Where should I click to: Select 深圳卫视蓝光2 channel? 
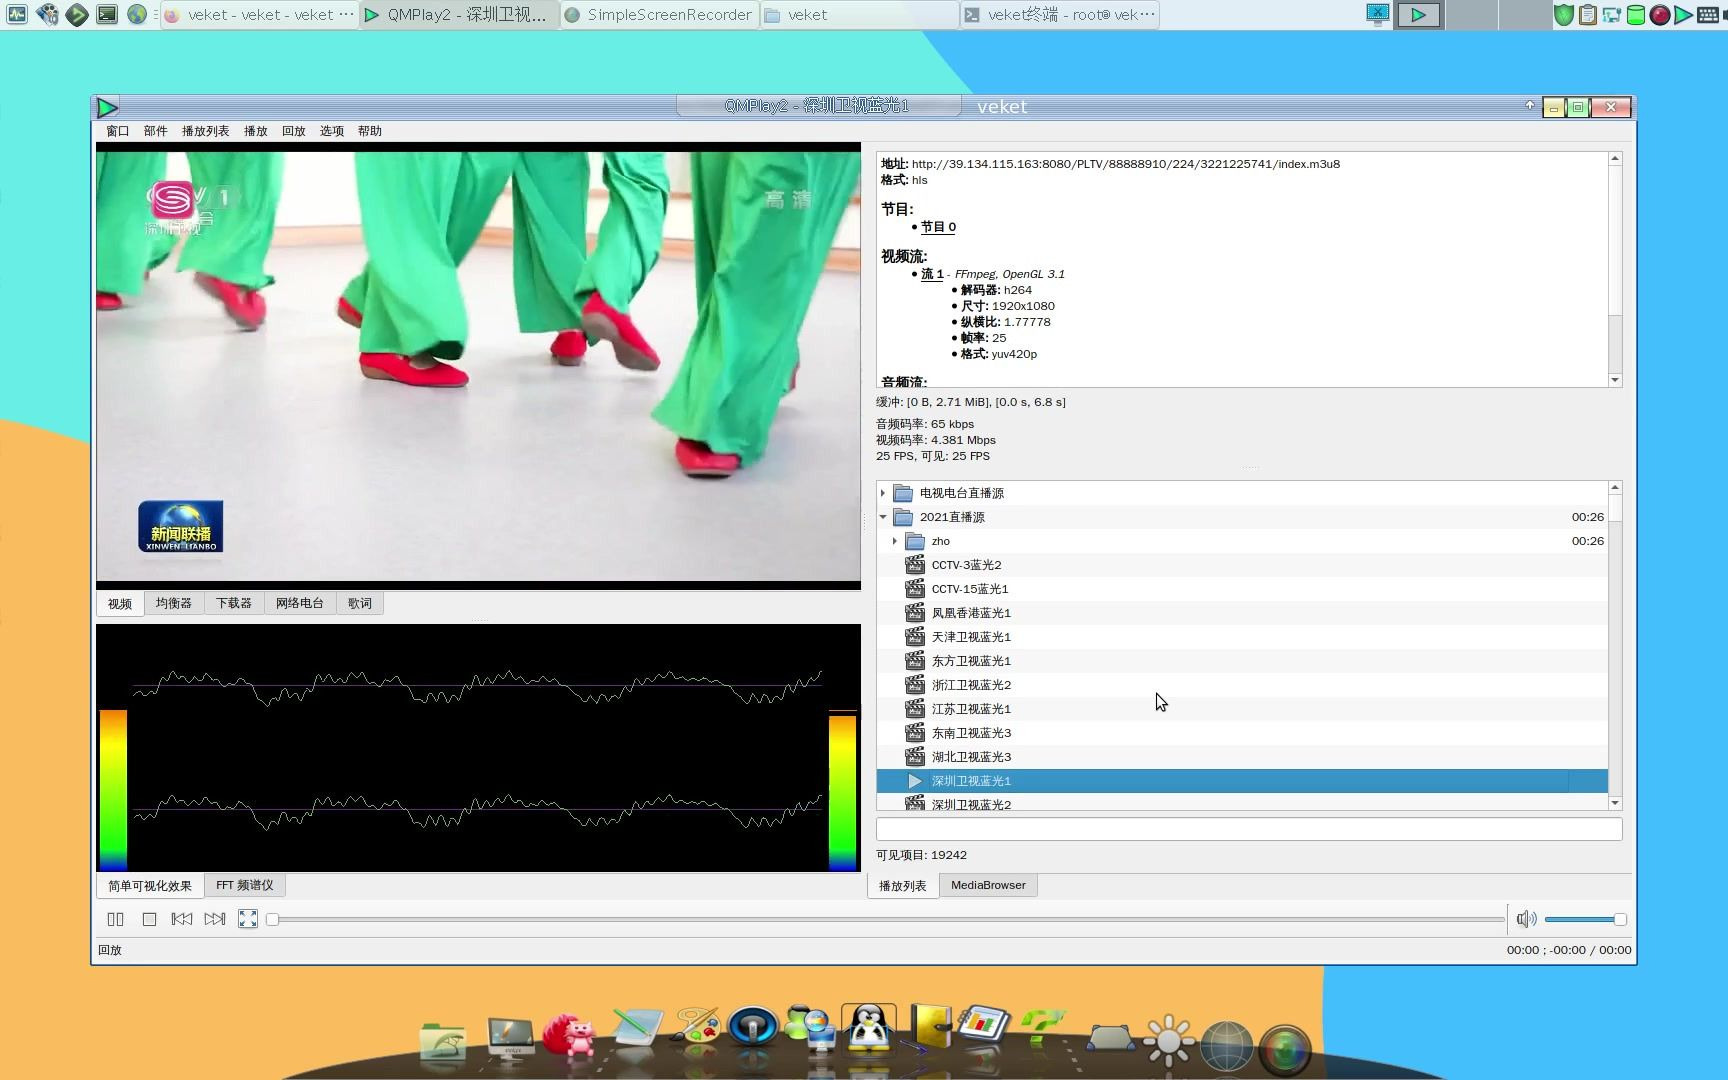(x=1242, y=802)
